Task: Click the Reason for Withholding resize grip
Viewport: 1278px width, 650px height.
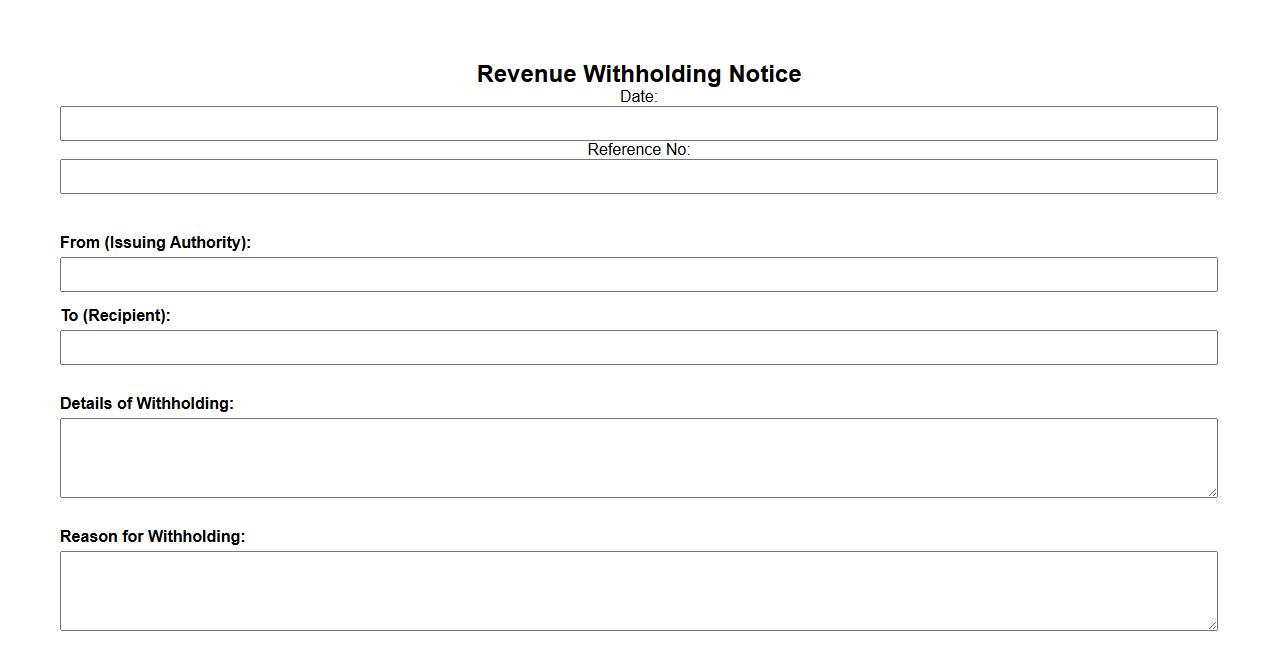Action: click(x=1212, y=625)
